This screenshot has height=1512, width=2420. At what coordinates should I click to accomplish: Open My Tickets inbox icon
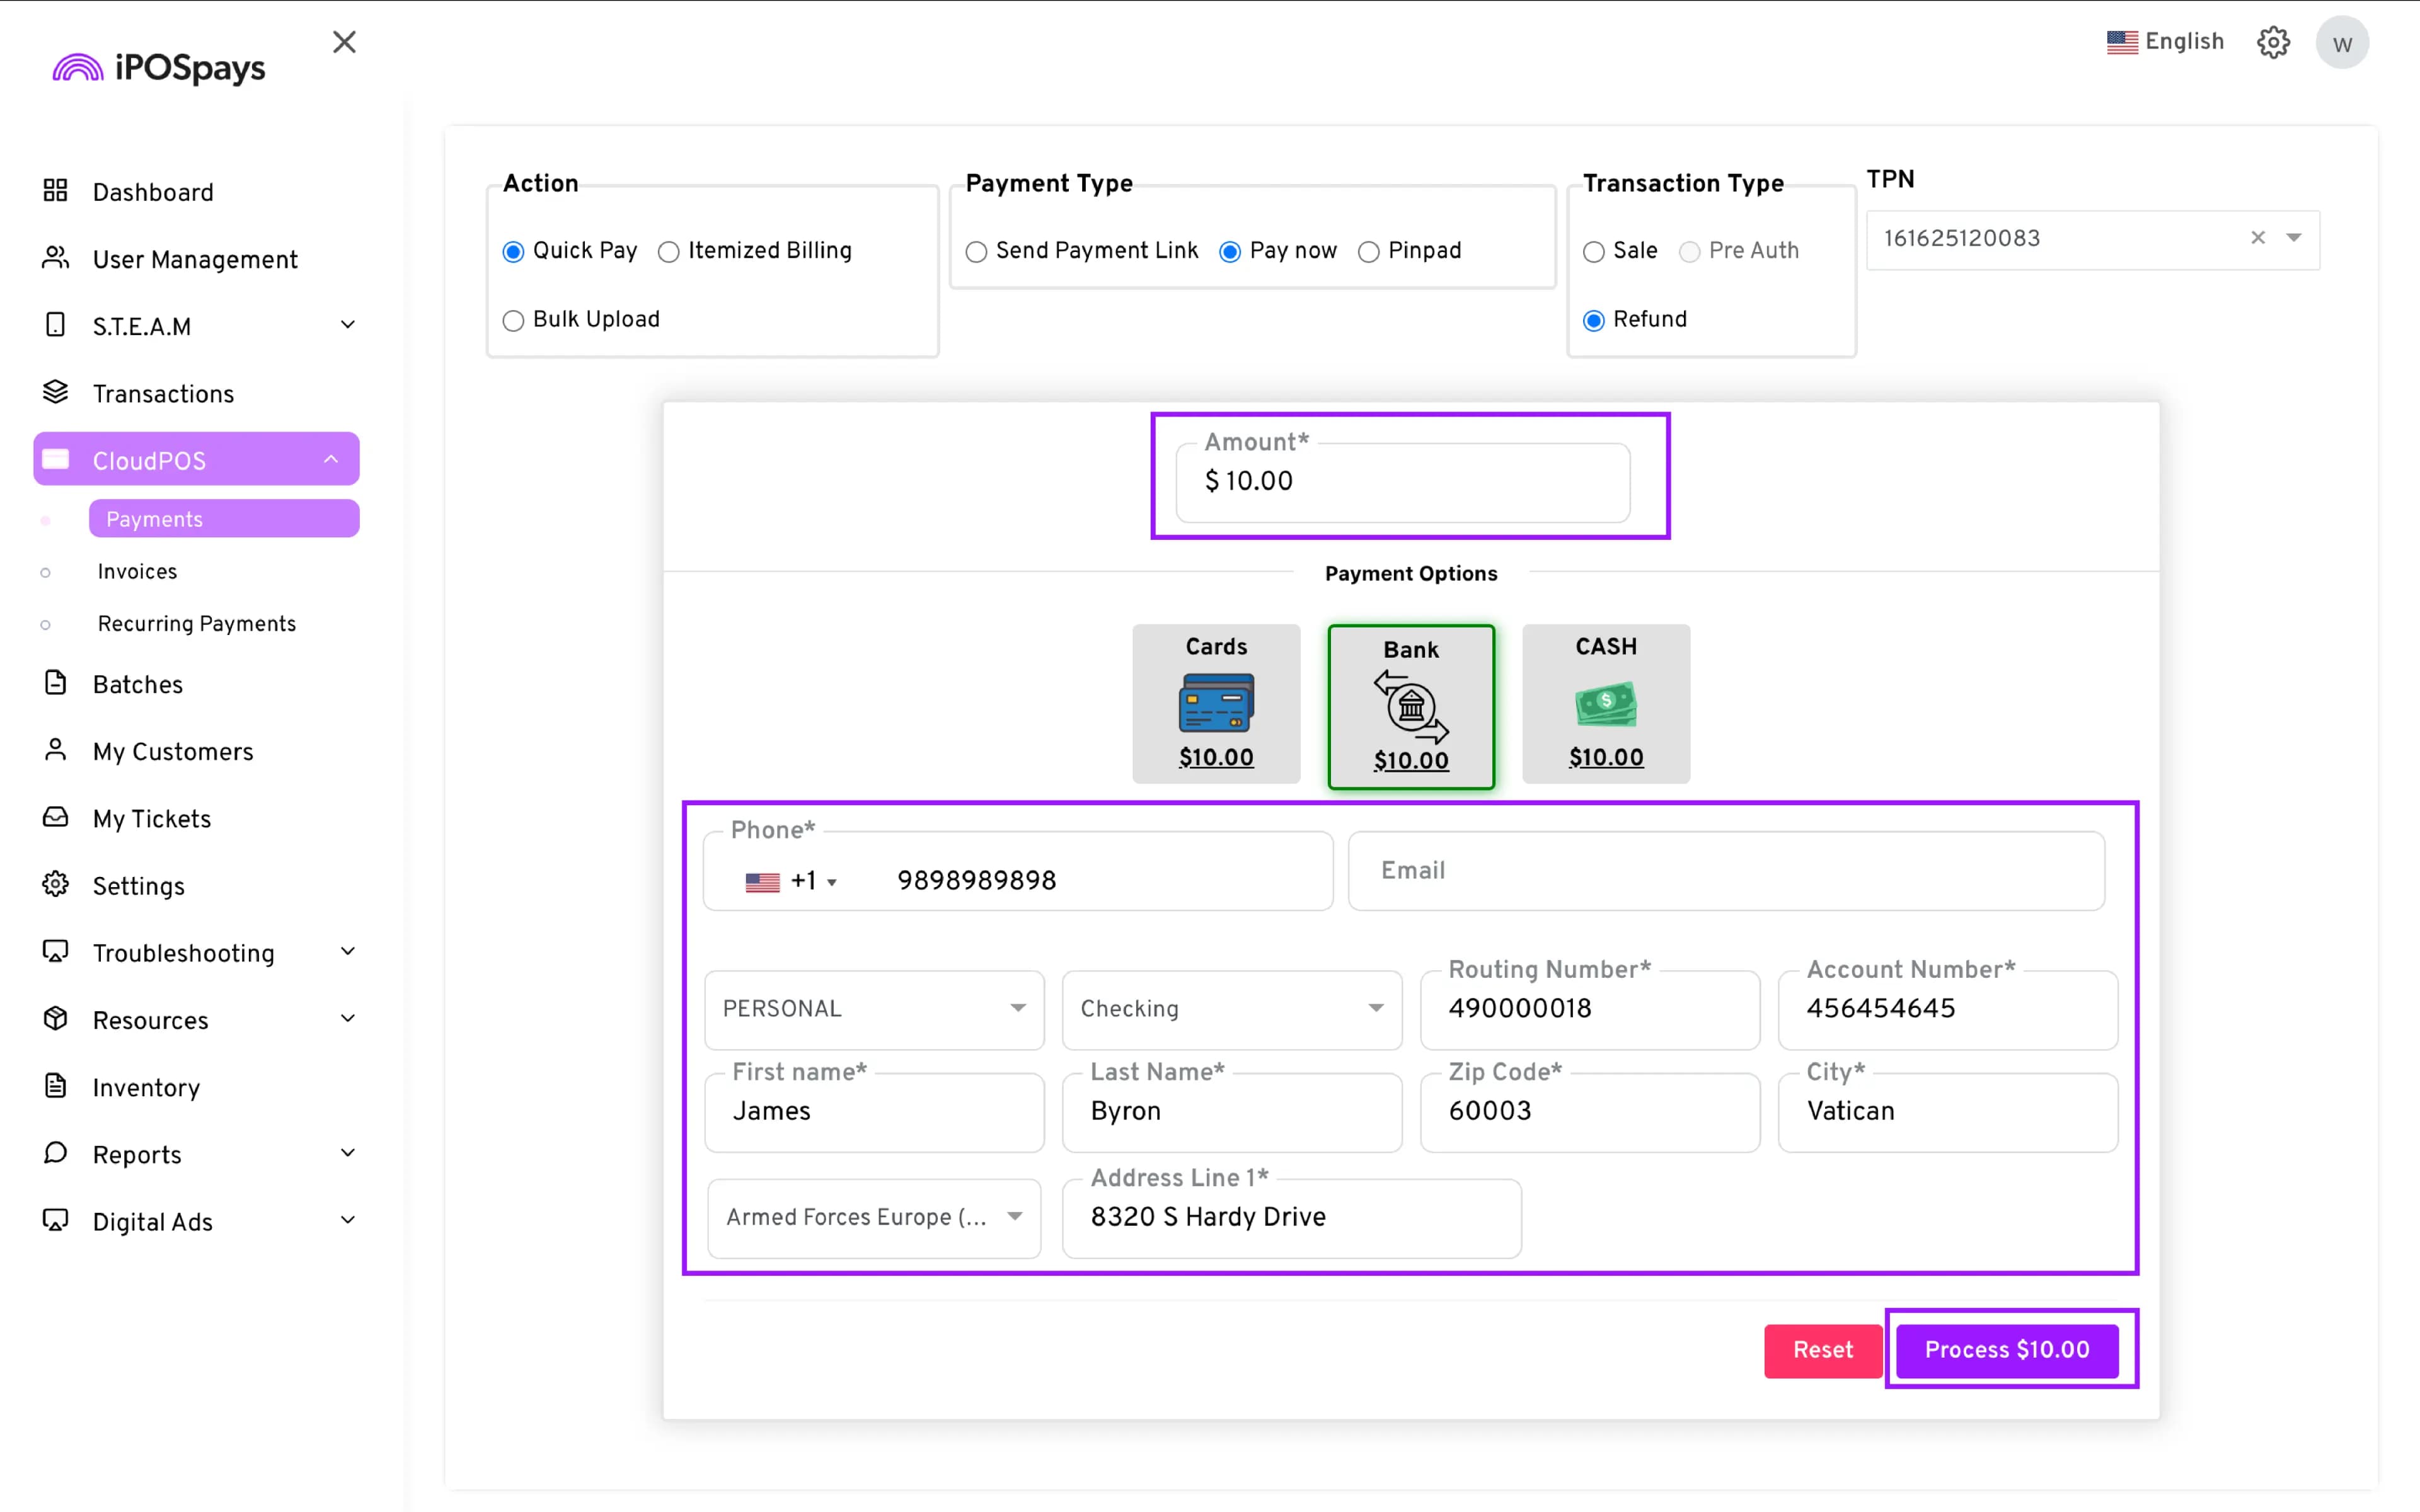[x=56, y=817]
